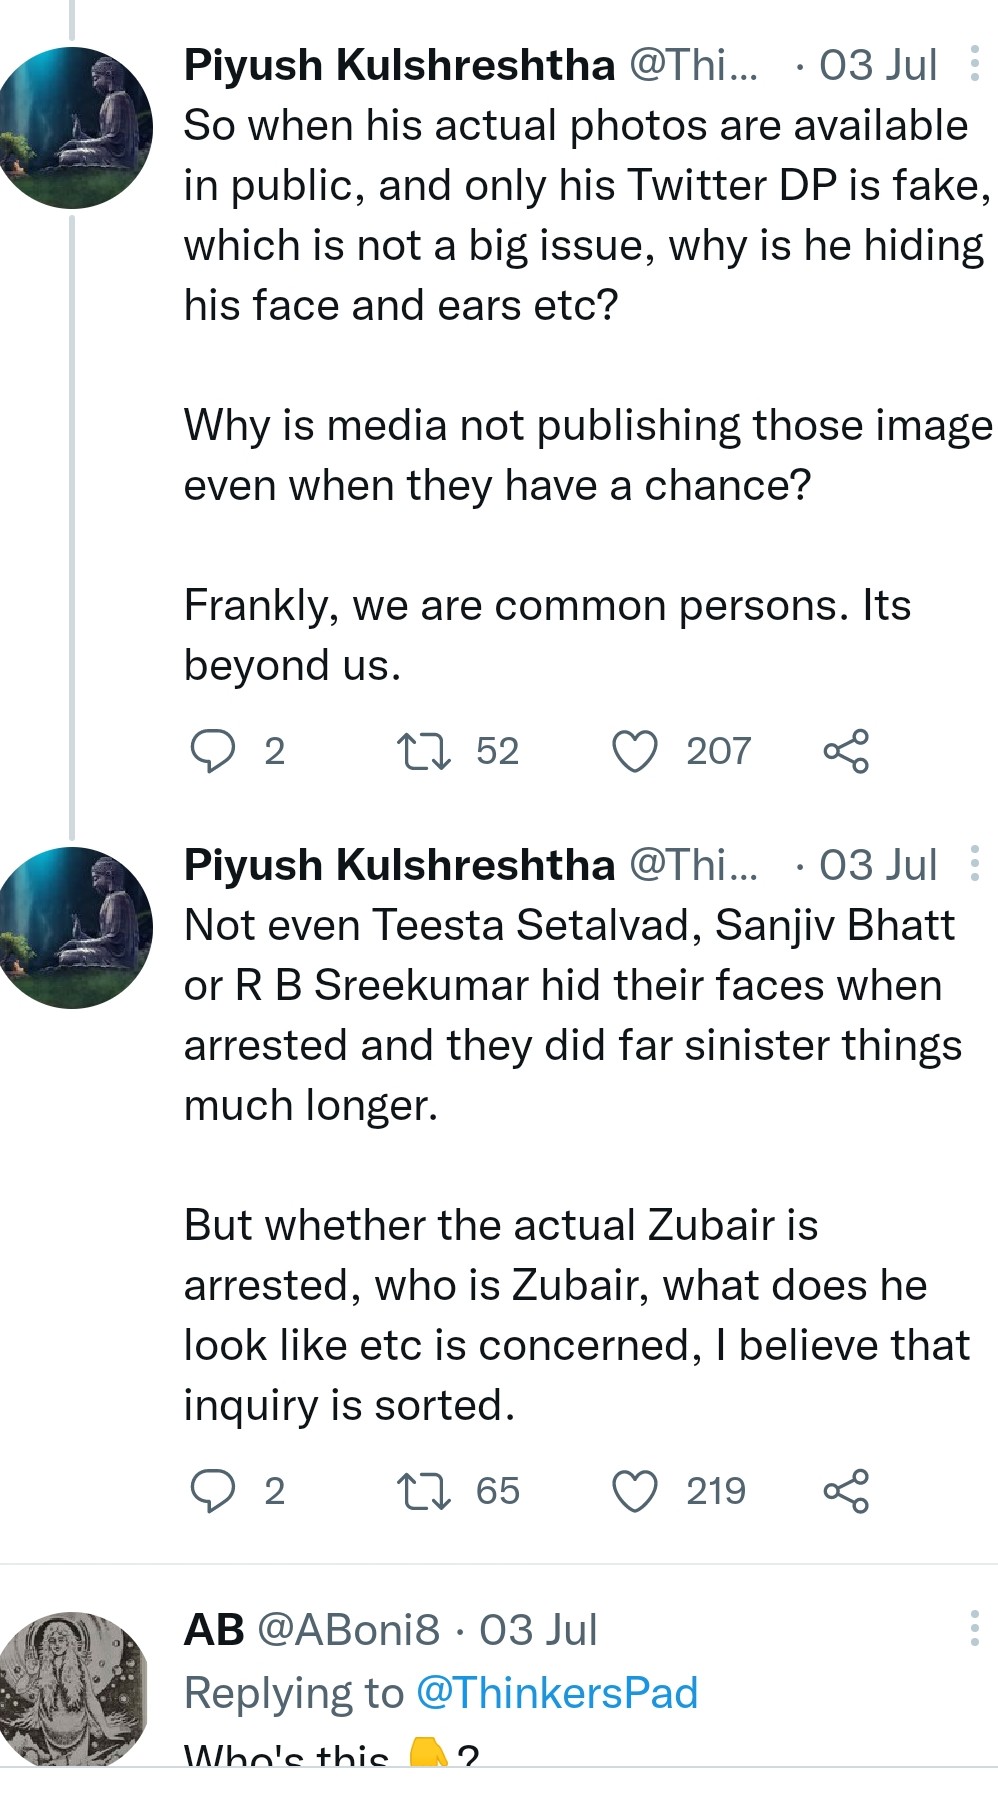998x1804 pixels.
Task: Reply to the Teesta Setalvad tweet
Action: (x=212, y=1491)
